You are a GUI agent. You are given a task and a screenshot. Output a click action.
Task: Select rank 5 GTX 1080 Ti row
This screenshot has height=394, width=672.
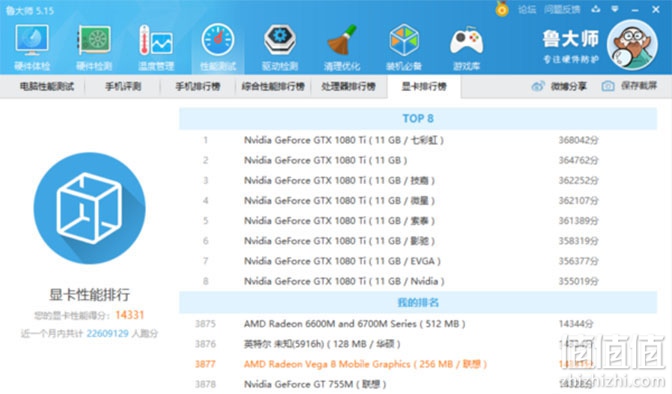(x=418, y=221)
